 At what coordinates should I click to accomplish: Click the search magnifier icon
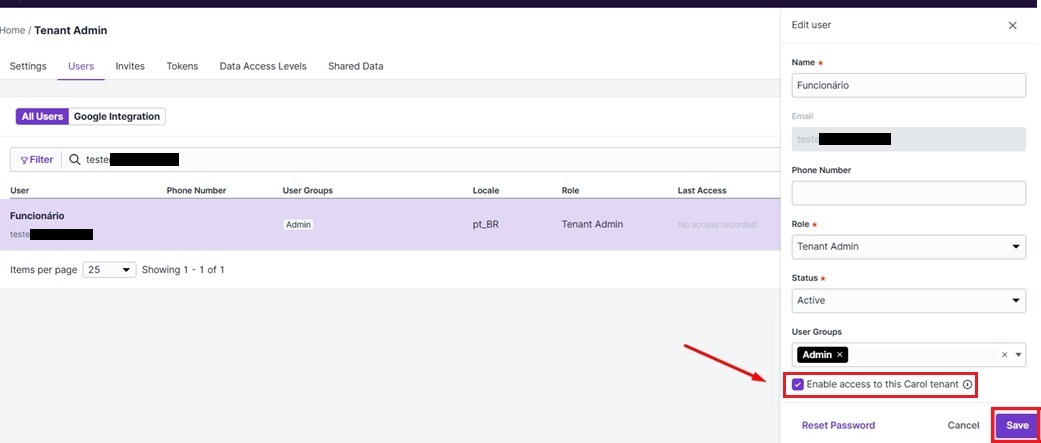click(75, 159)
